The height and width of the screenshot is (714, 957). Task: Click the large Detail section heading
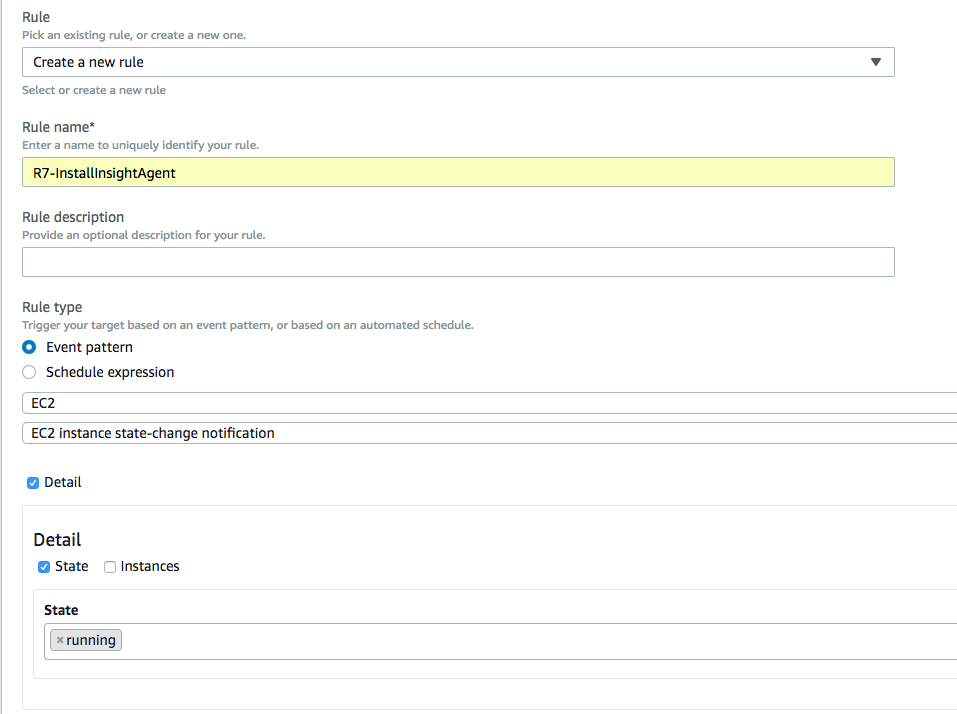(57, 540)
